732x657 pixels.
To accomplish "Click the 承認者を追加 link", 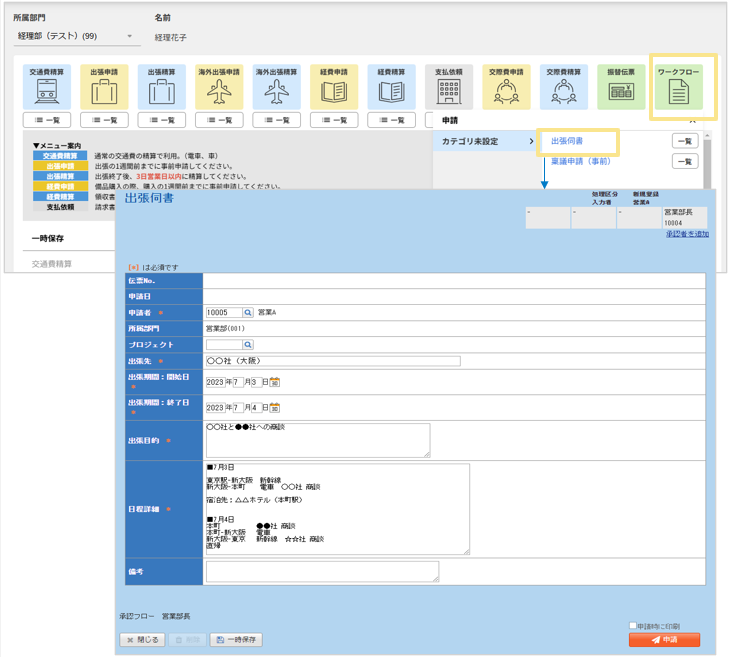I will [687, 234].
